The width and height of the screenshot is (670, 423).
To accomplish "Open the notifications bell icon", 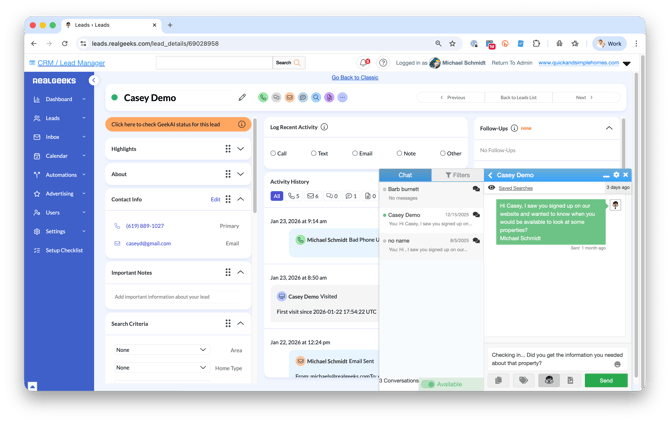I will pyautogui.click(x=364, y=63).
